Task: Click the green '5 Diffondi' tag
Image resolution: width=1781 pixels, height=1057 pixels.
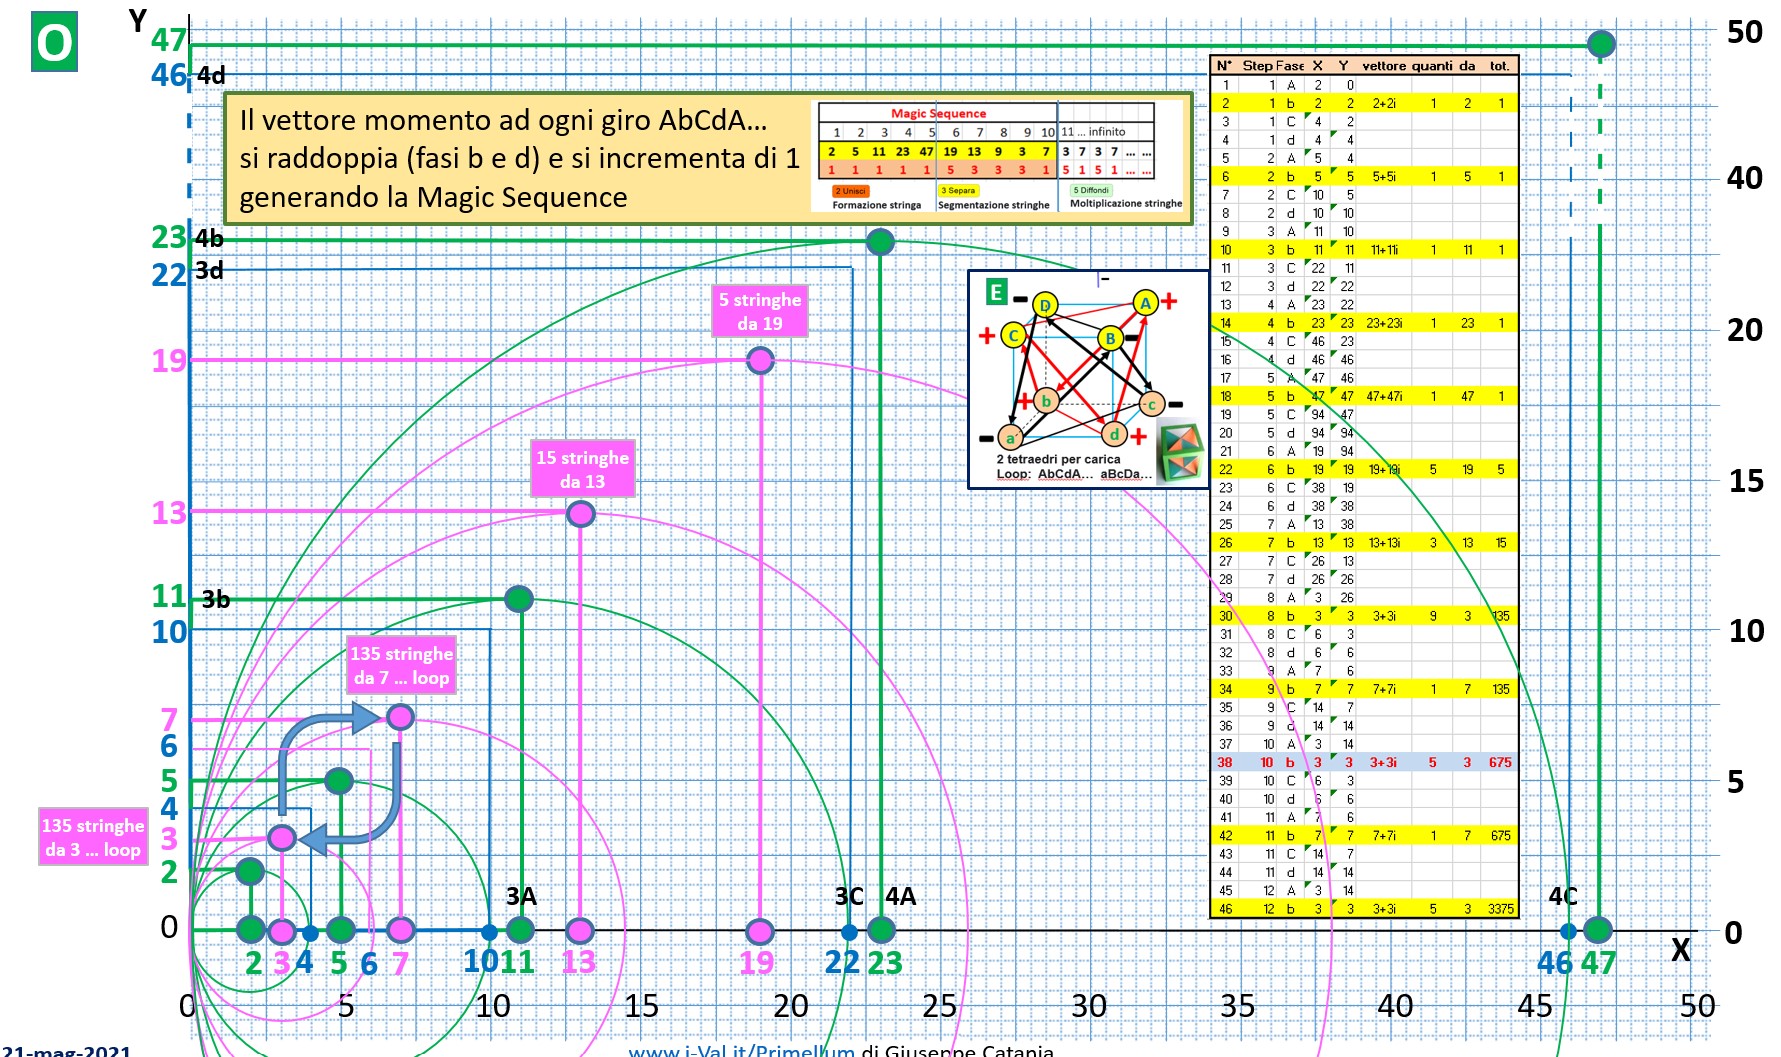Action: [x=1091, y=190]
